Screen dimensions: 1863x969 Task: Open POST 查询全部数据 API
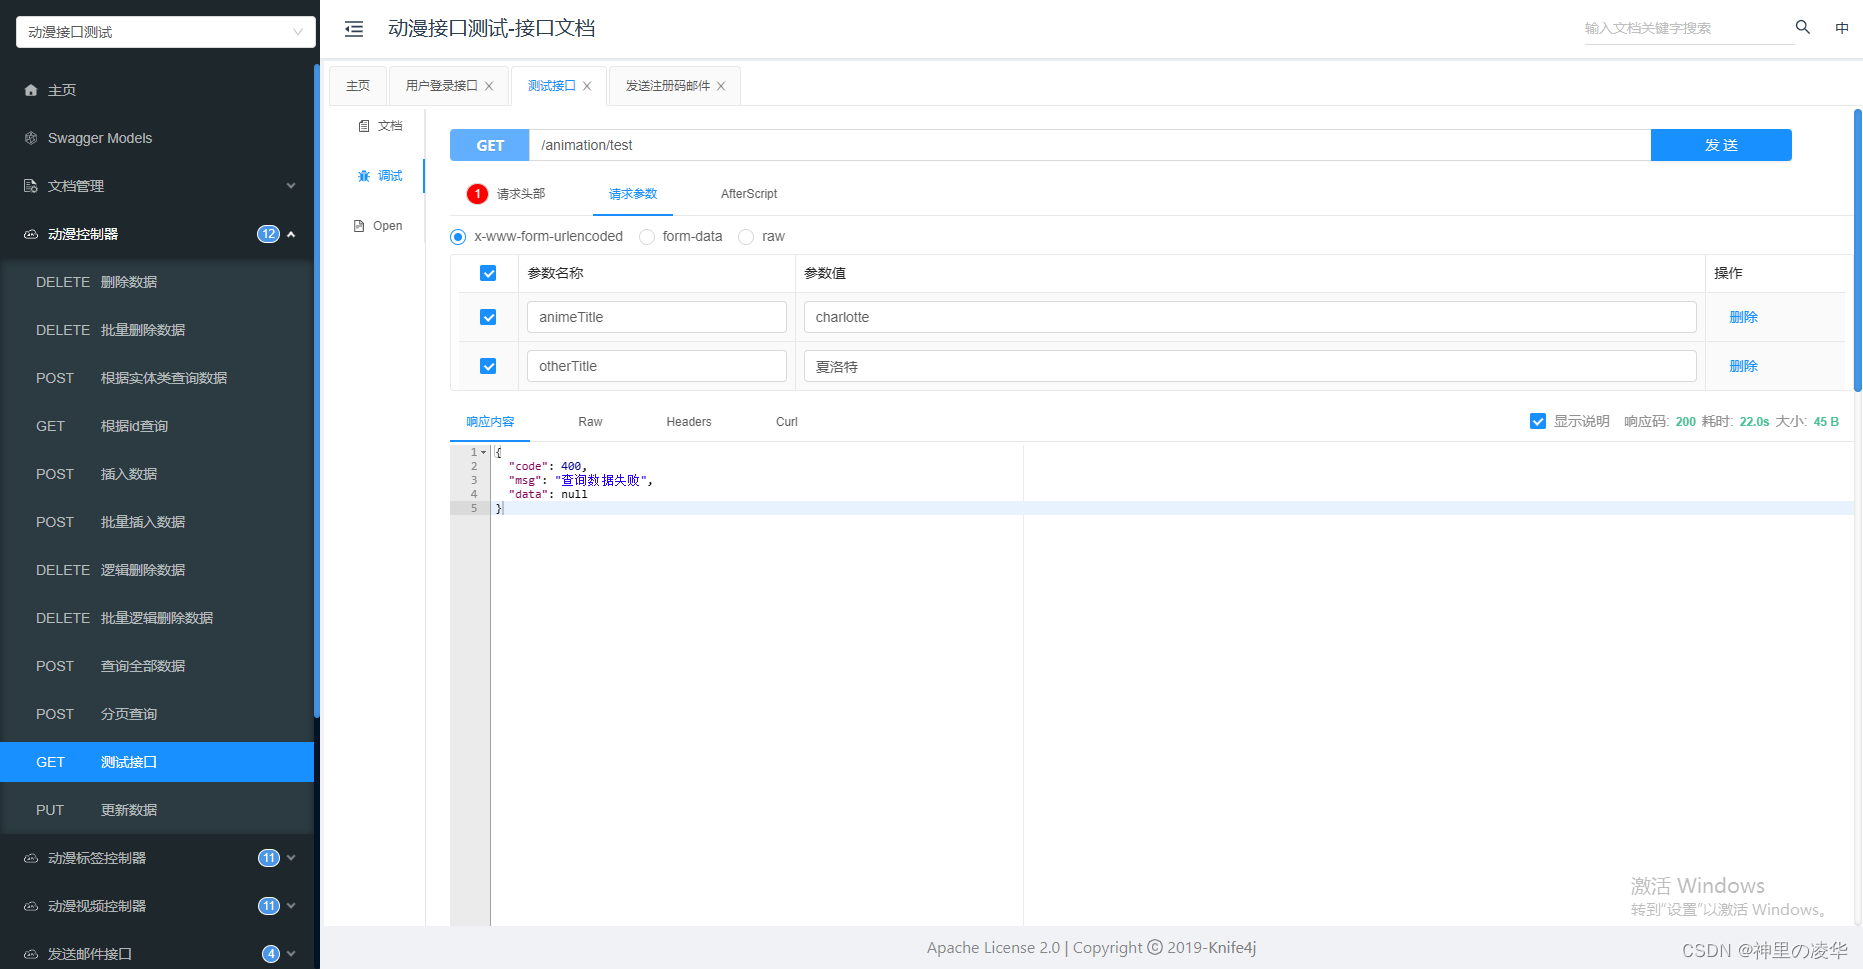tap(157, 666)
